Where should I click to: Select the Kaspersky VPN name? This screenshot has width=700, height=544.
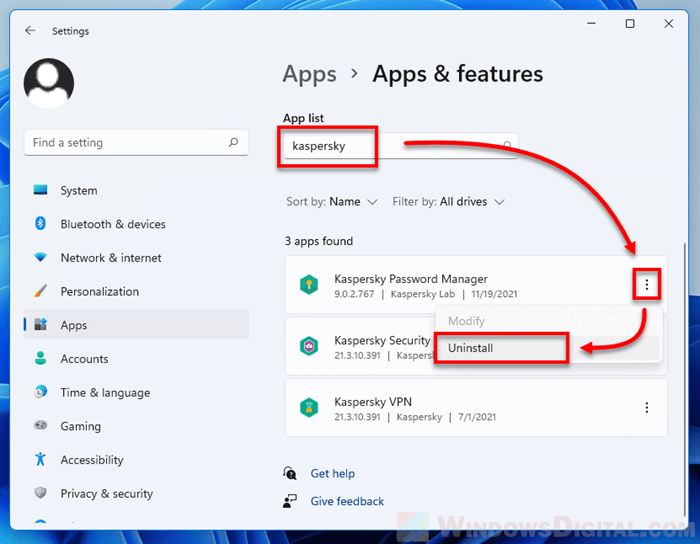373,402
